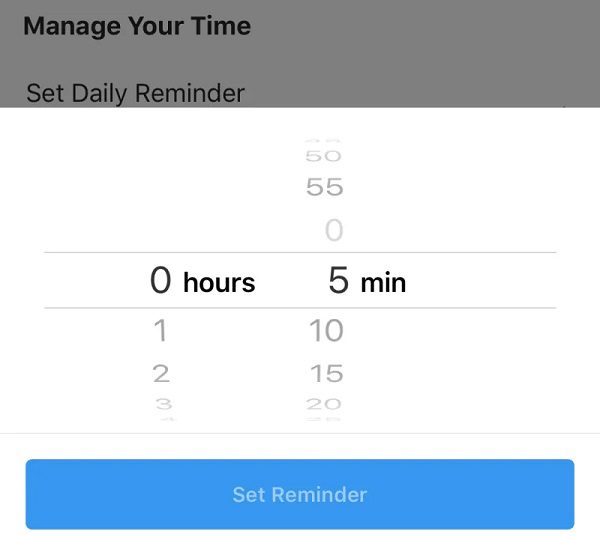Image resolution: width=600 pixels, height=537 pixels.
Task: Select 1 in the hours wheel
Action: click(x=161, y=330)
